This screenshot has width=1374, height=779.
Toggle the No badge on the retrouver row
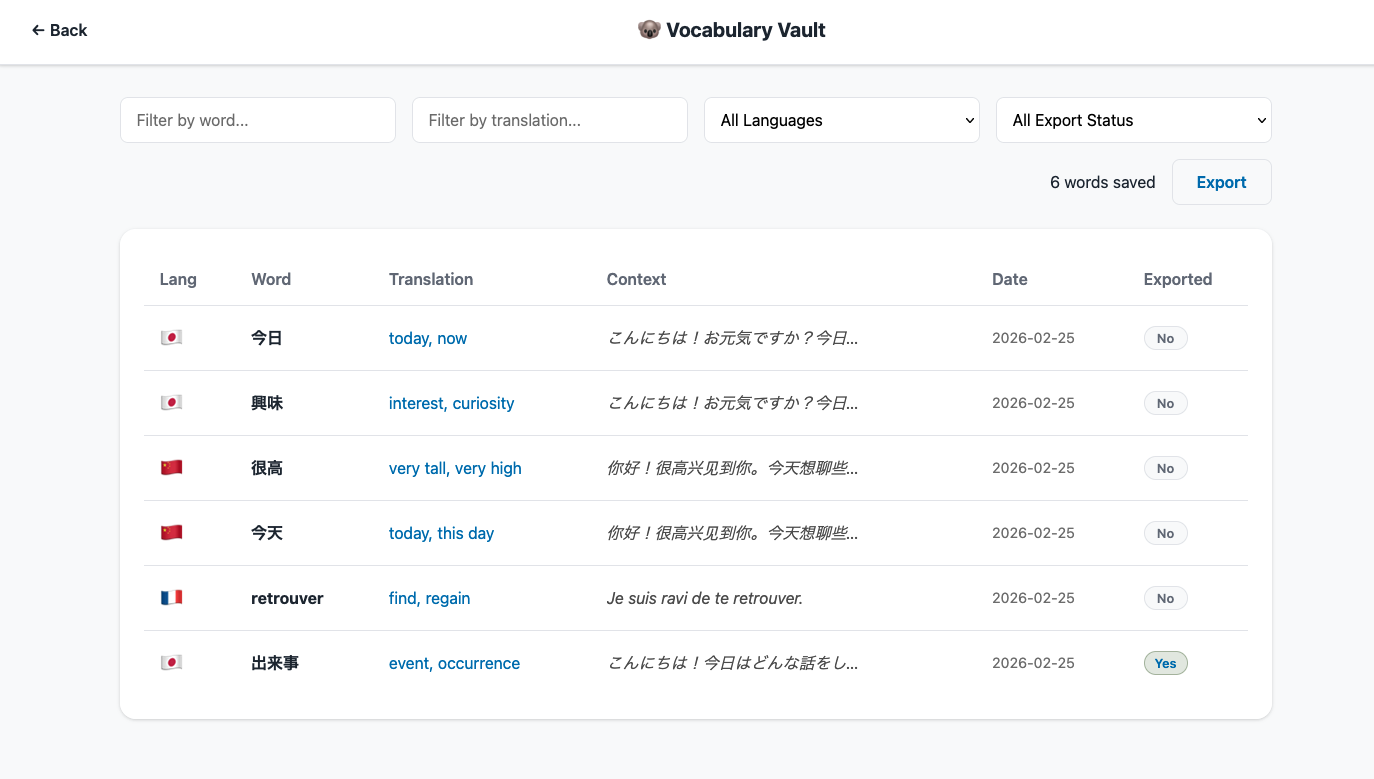tap(1165, 597)
